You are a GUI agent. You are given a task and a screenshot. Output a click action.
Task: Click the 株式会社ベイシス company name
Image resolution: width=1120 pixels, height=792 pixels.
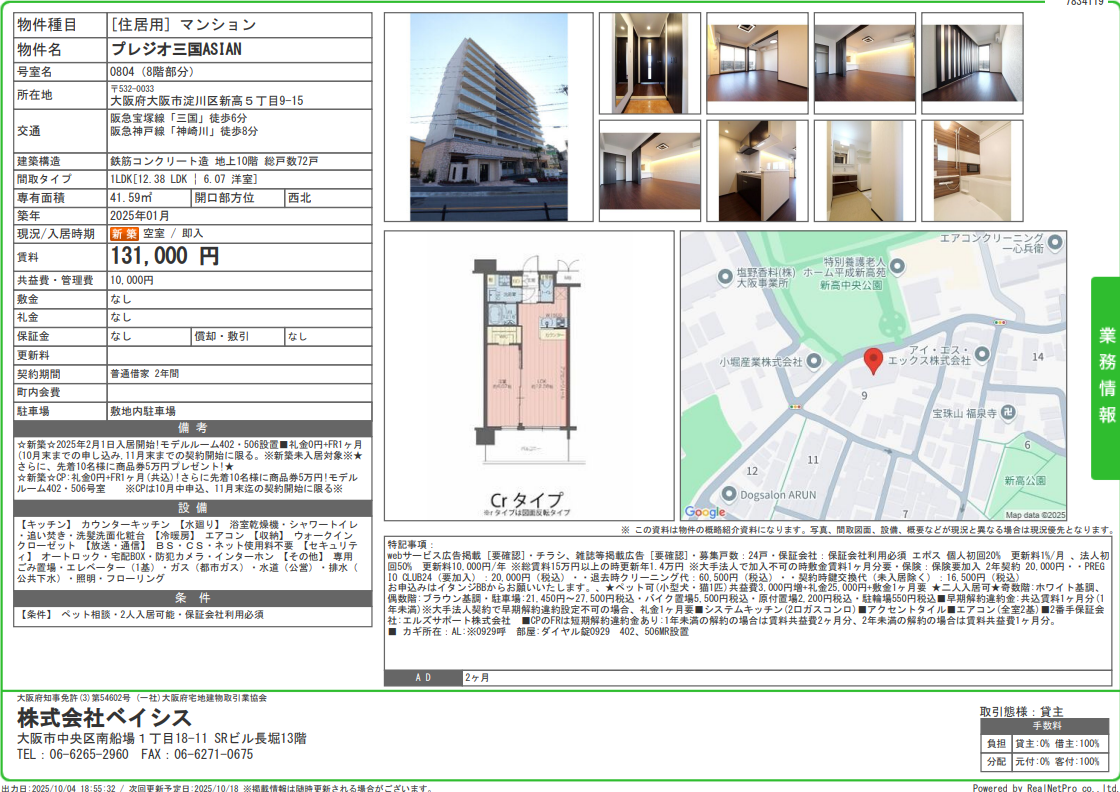[104, 718]
